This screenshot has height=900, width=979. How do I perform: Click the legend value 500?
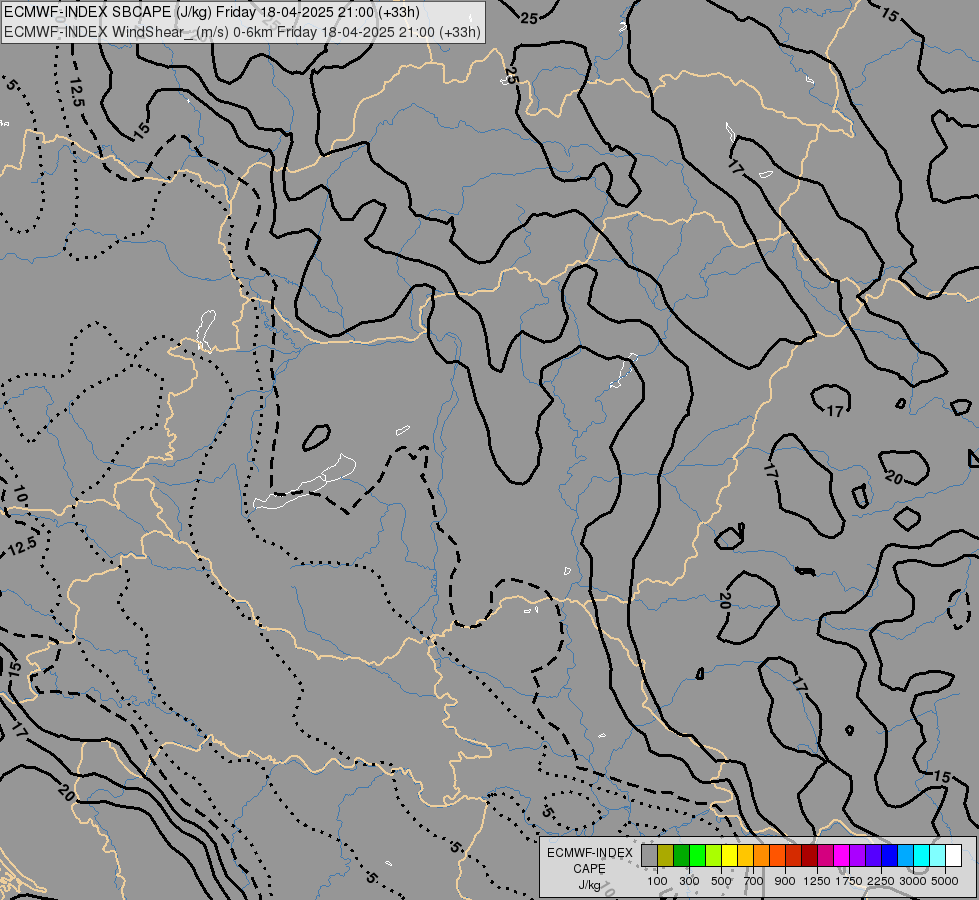(721, 881)
